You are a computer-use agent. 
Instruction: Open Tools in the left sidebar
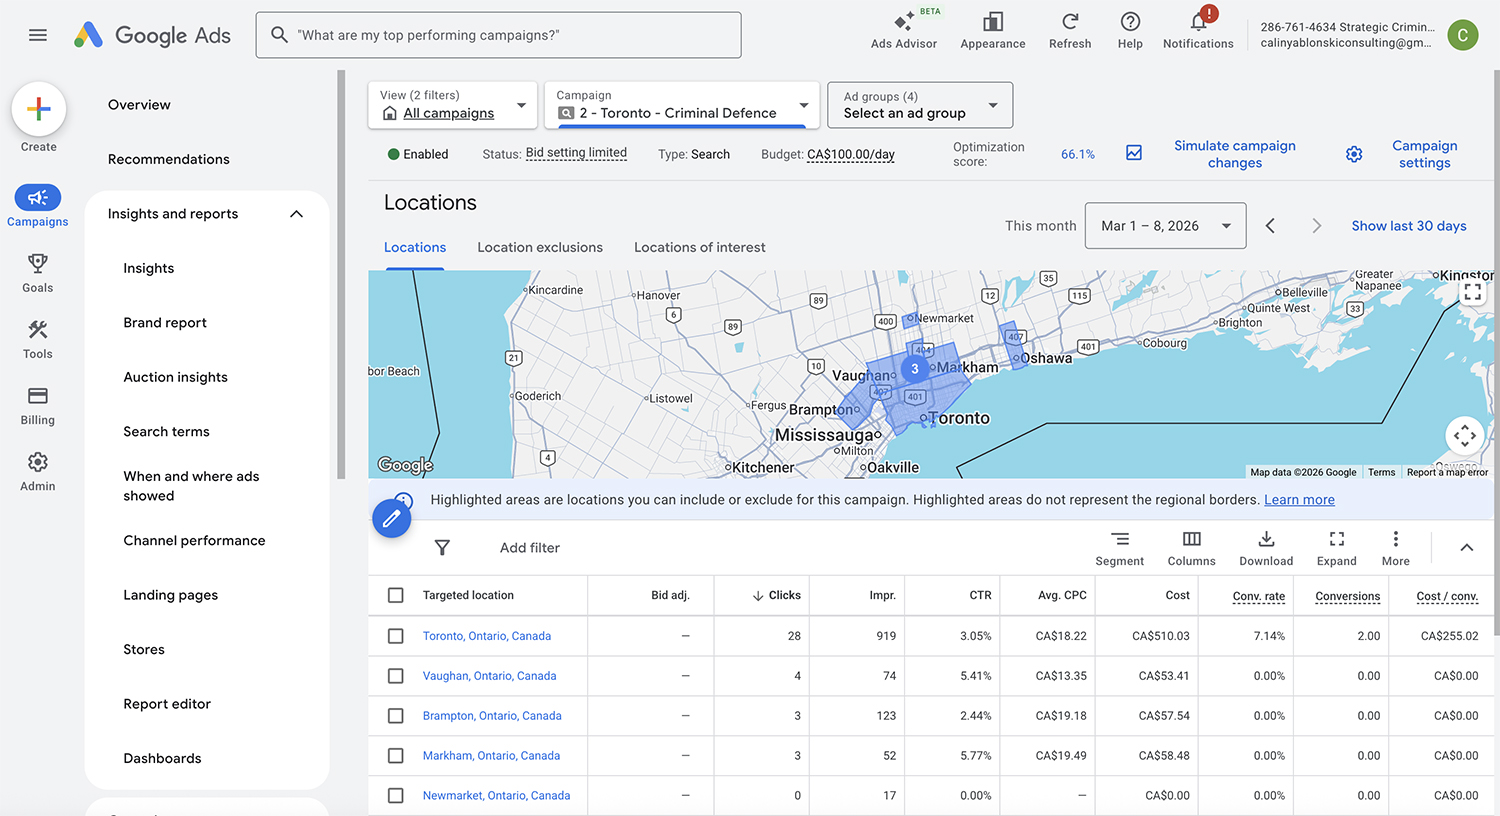[x=38, y=339]
